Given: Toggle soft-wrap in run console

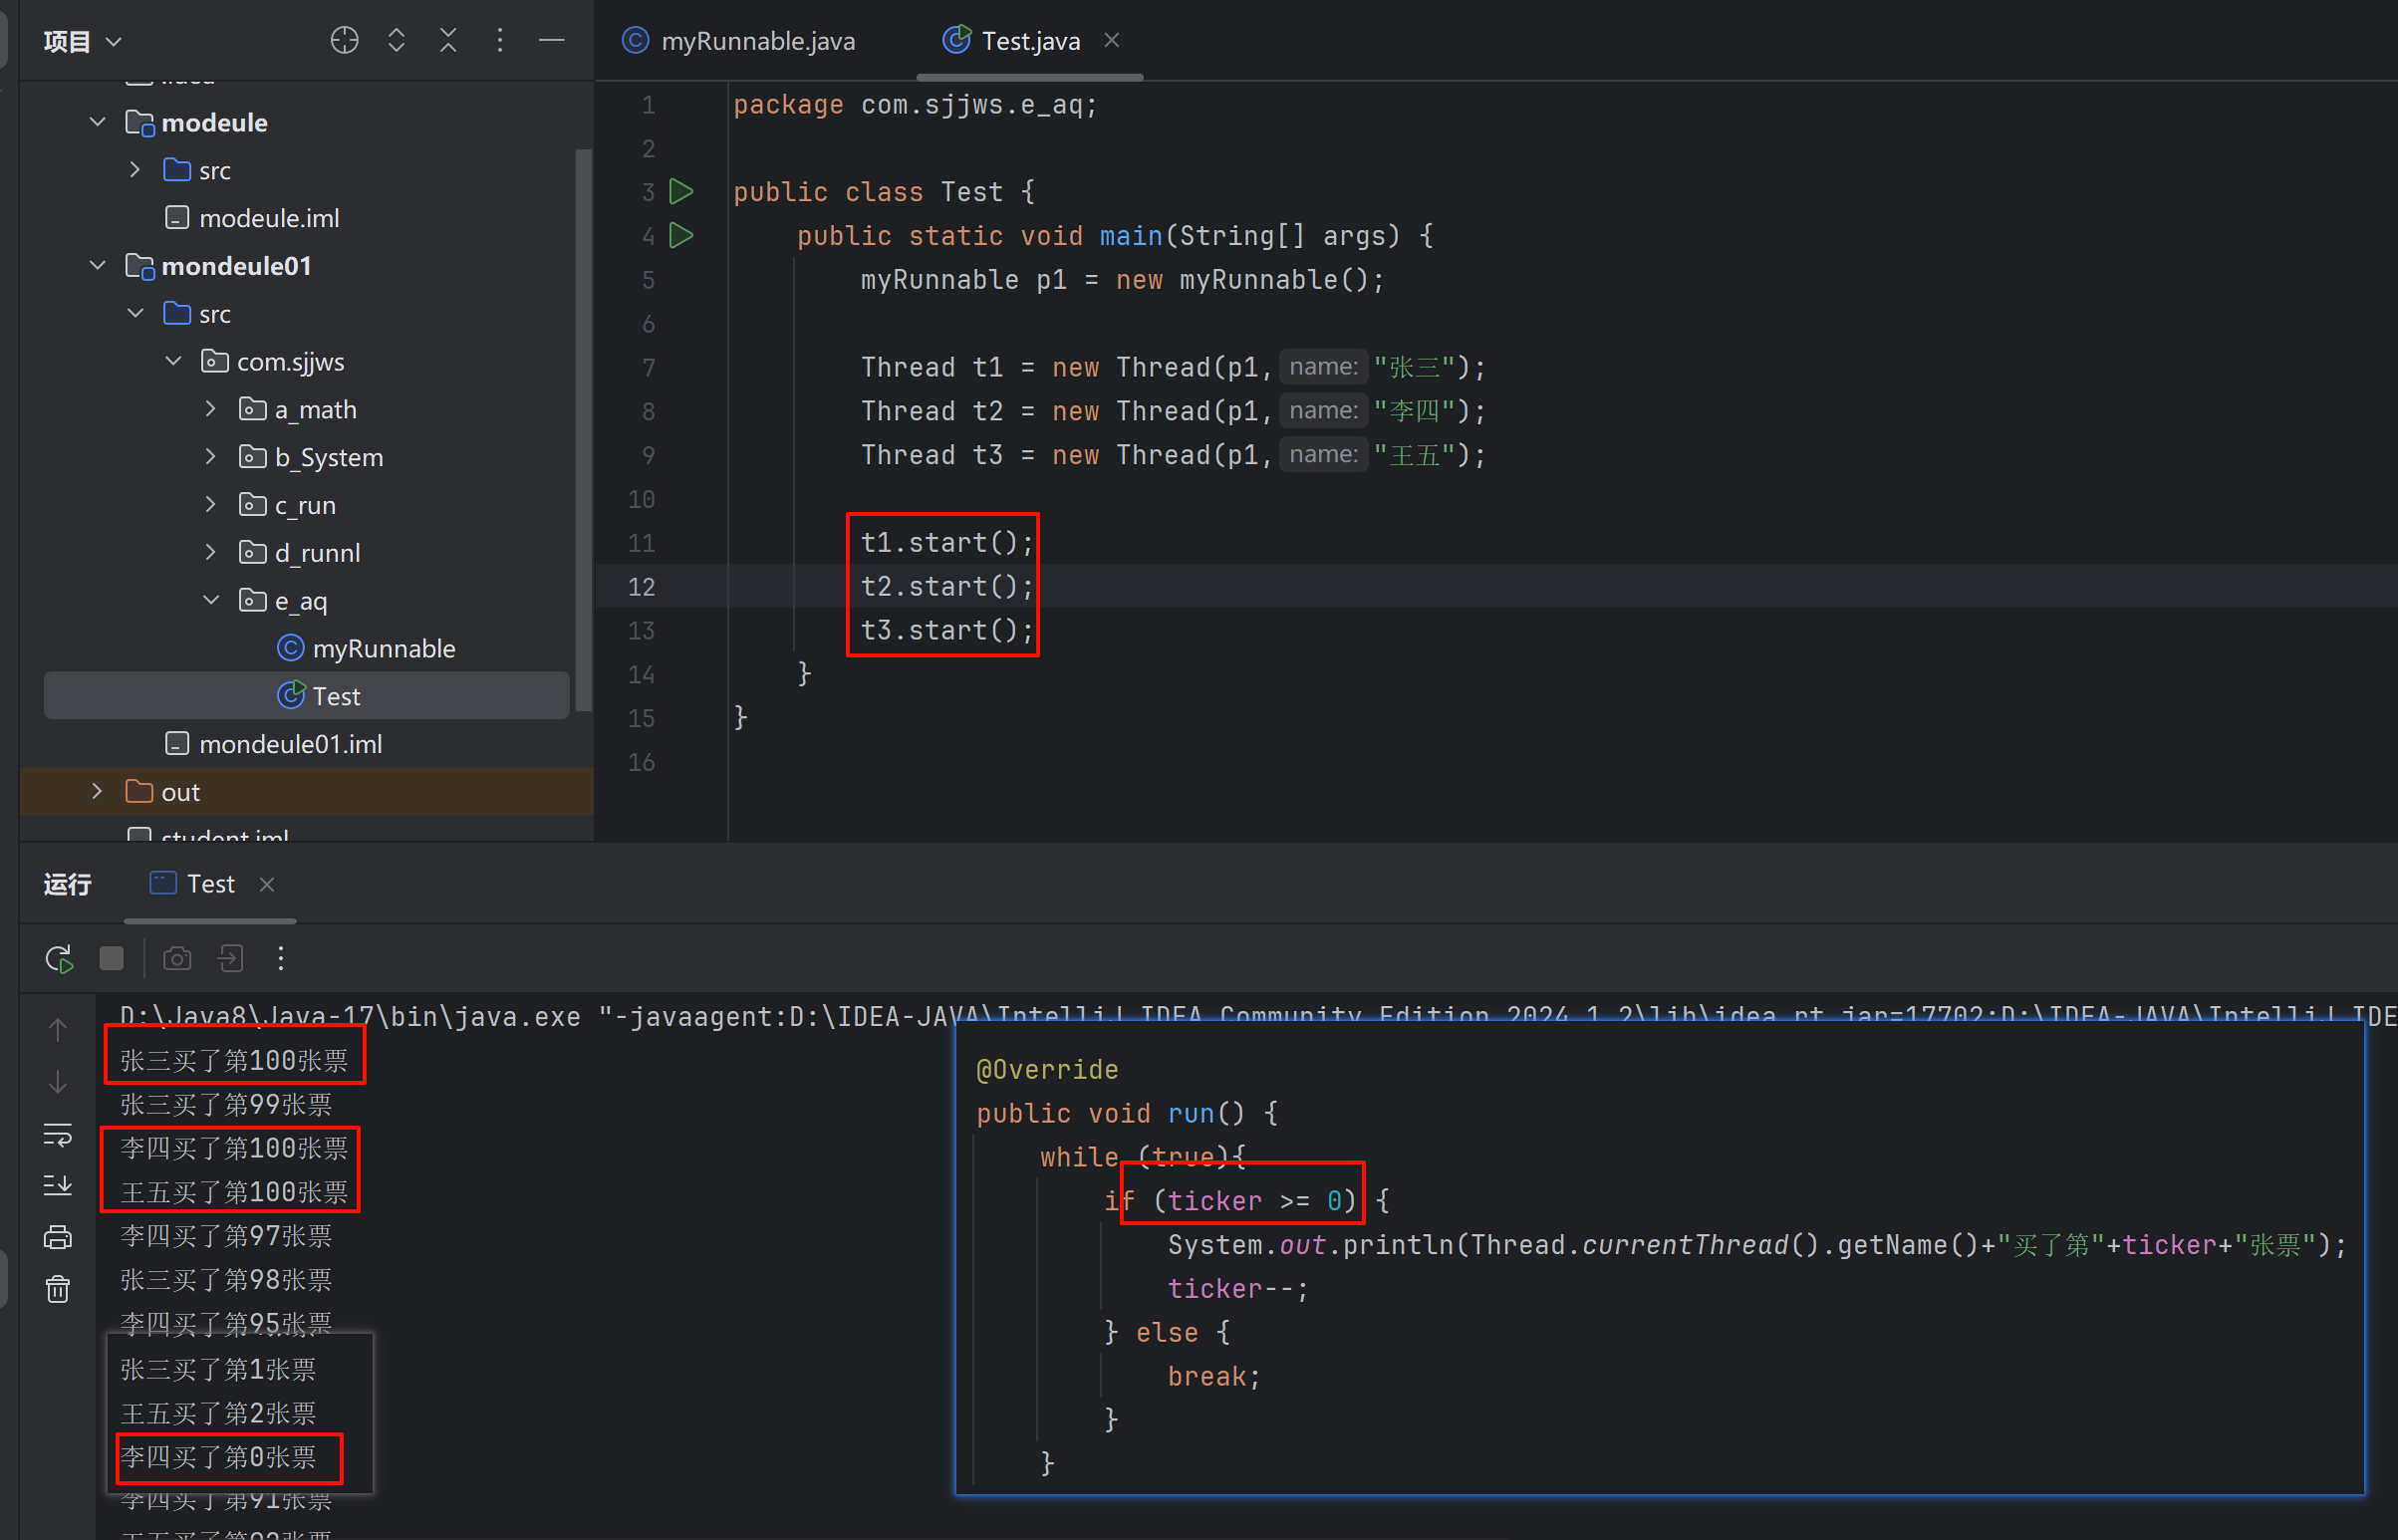Looking at the screenshot, I should point(58,1135).
